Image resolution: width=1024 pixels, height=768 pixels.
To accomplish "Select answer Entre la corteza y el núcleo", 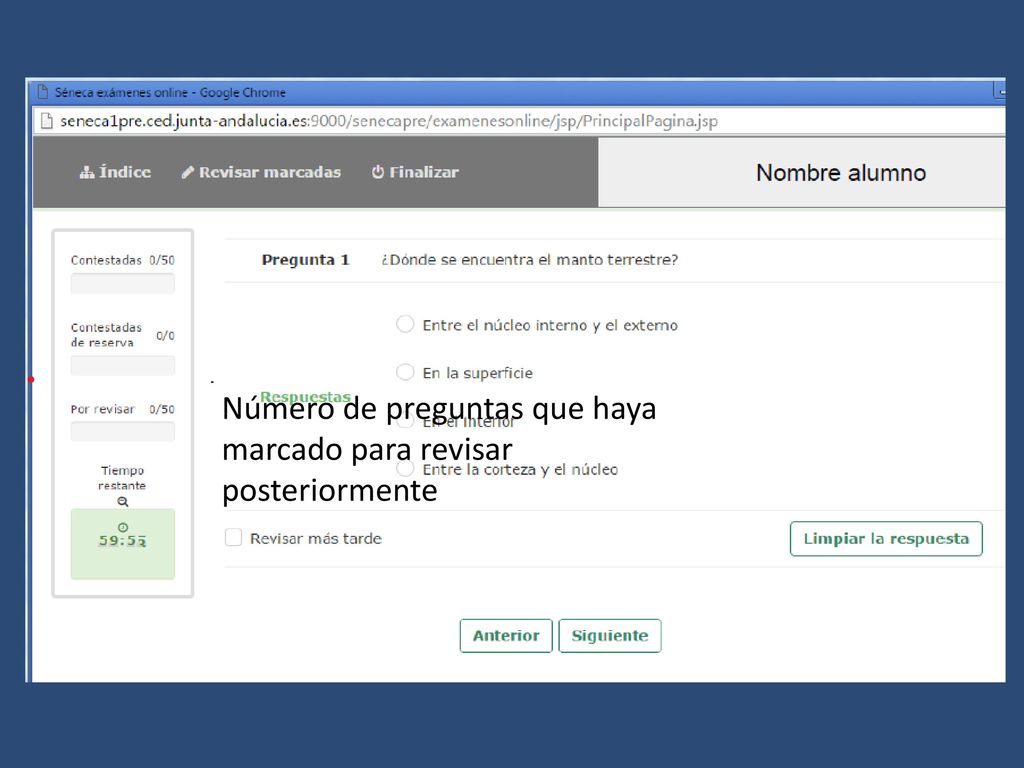I will [x=405, y=468].
